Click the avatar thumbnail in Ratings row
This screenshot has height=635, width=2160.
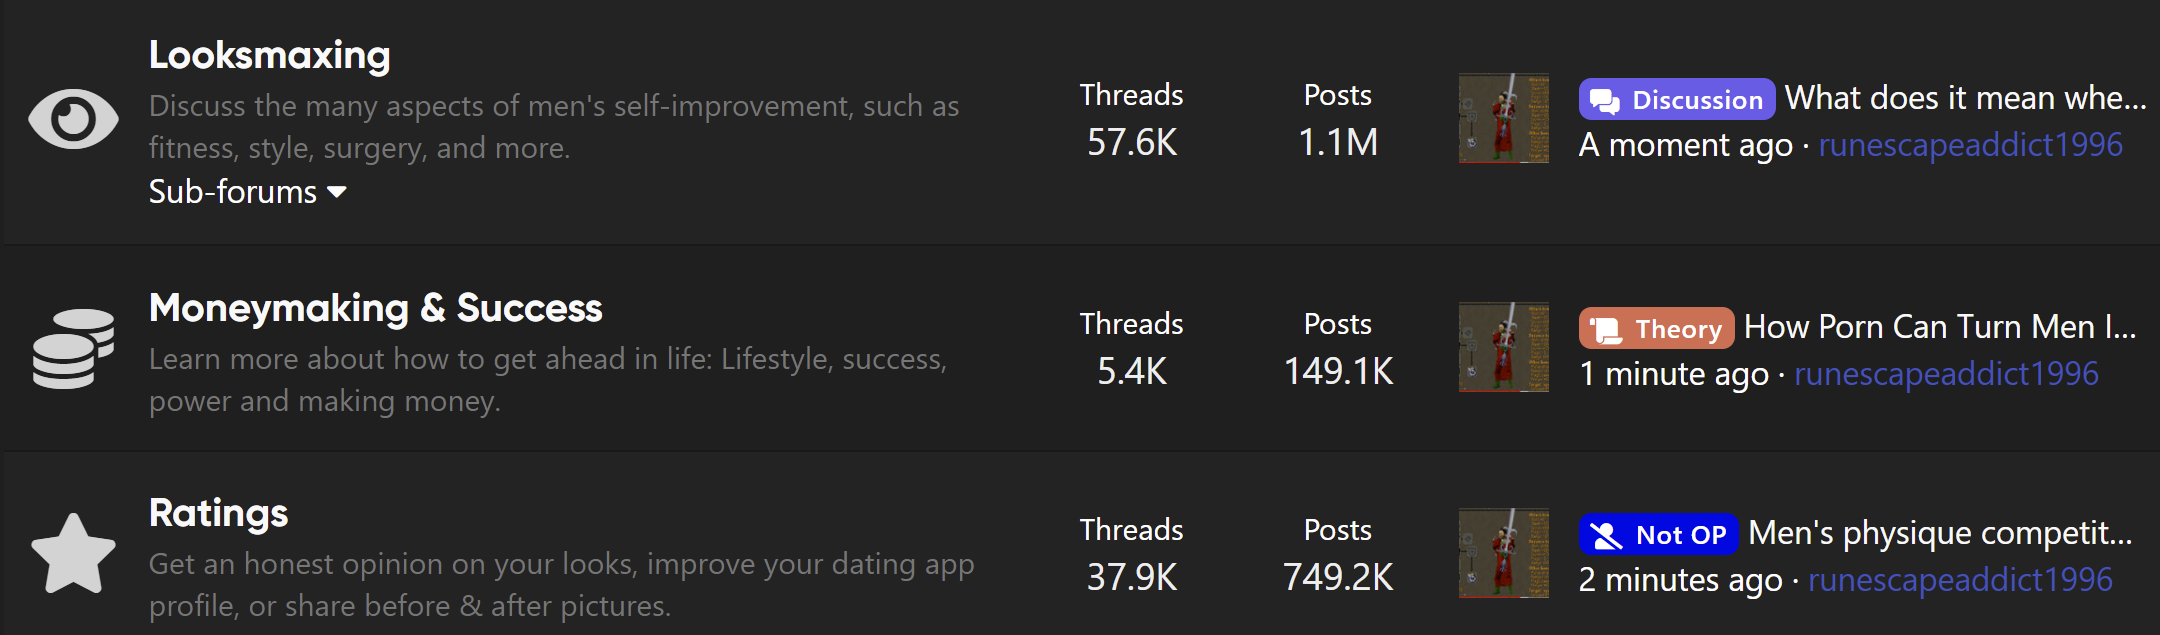(1504, 553)
